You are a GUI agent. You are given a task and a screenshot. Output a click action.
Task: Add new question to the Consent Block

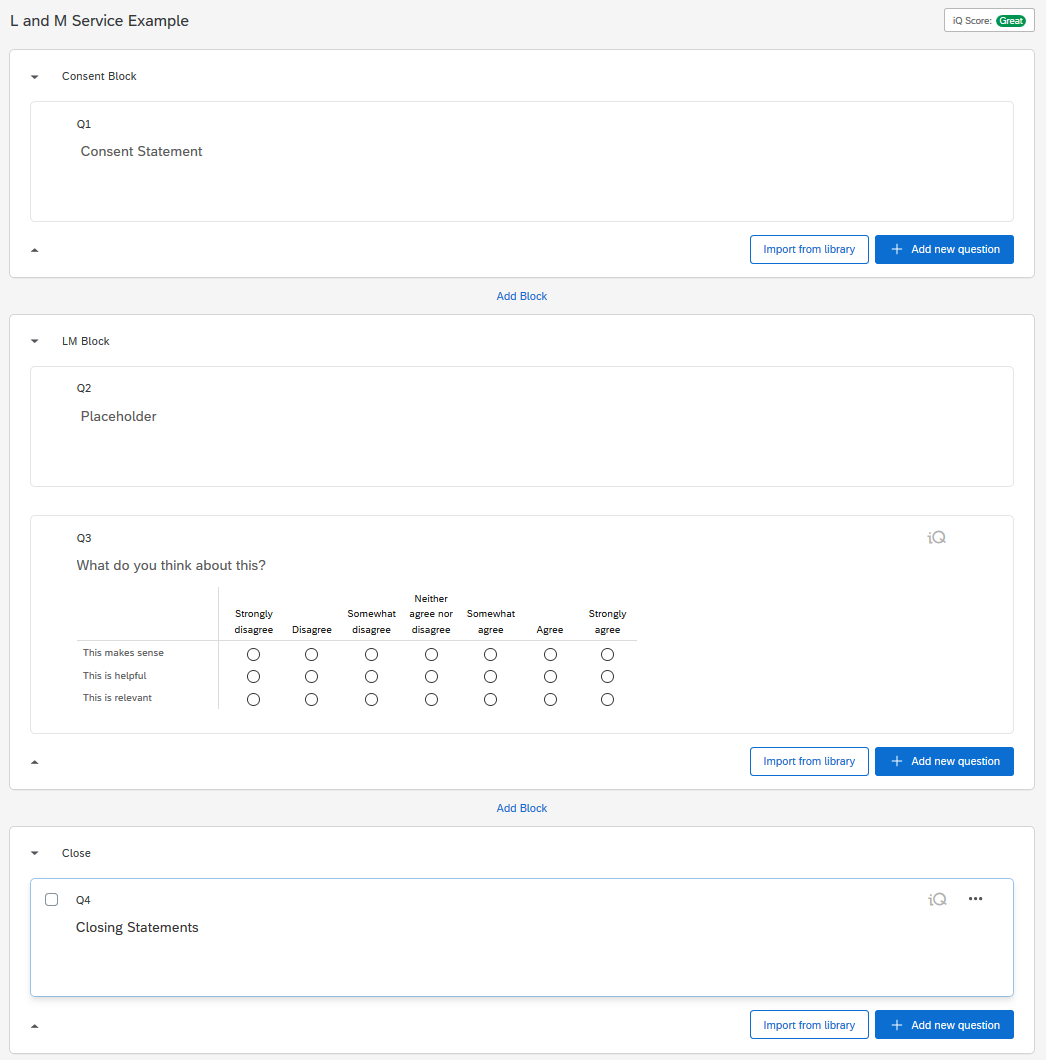coord(944,250)
